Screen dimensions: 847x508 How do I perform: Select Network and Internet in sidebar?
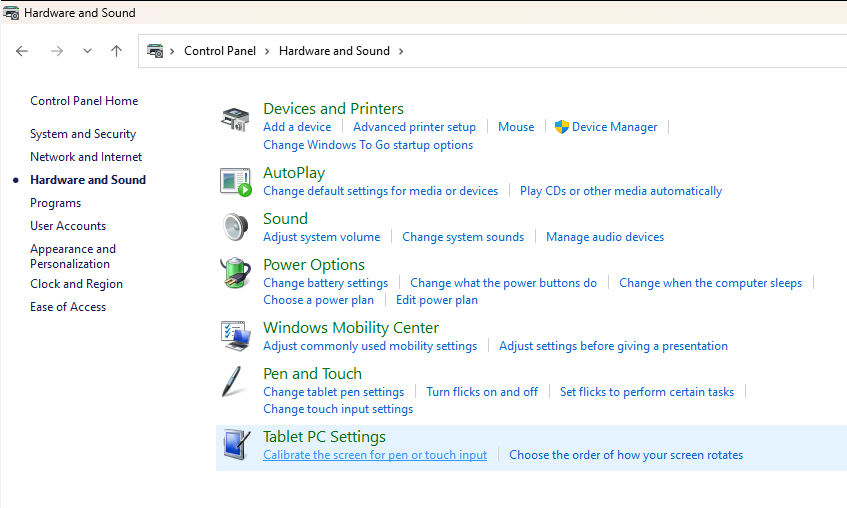[x=86, y=157]
